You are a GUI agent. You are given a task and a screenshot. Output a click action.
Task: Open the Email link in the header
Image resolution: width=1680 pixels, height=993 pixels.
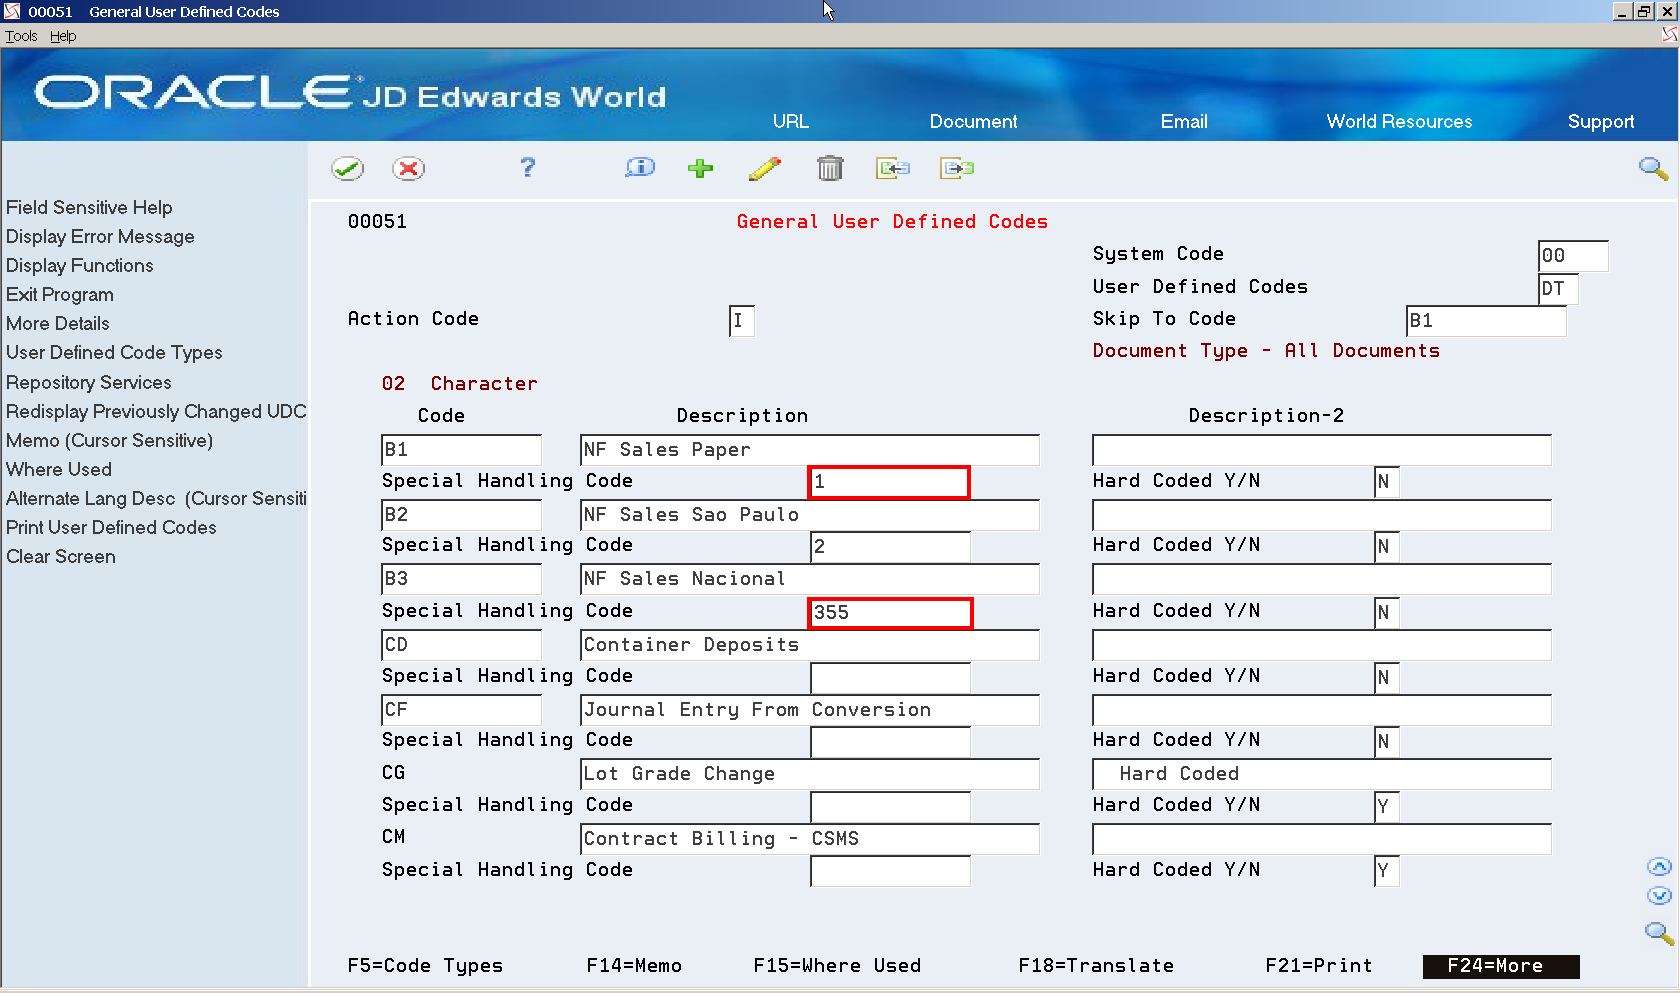(x=1184, y=121)
